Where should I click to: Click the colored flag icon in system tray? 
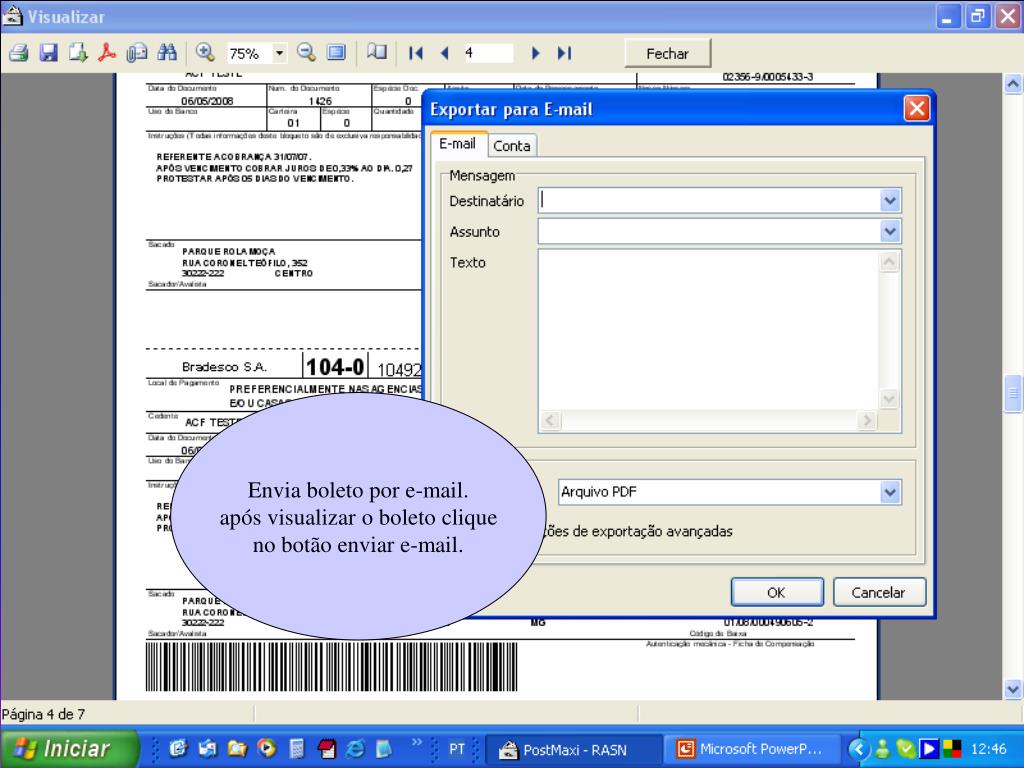952,748
